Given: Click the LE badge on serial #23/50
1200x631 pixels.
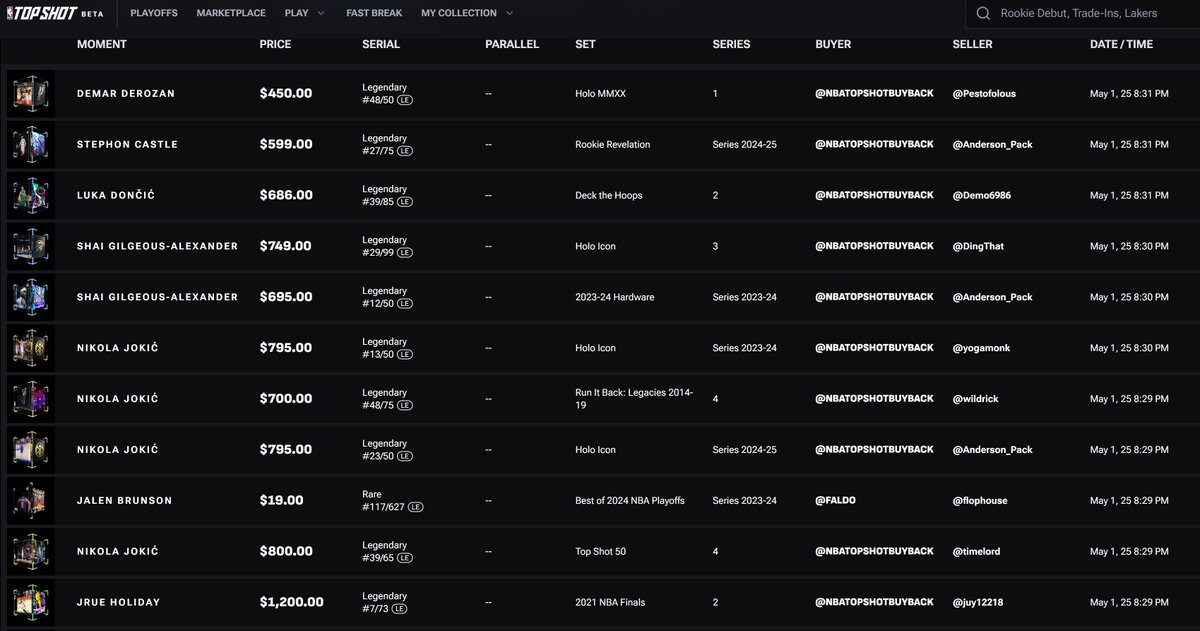Looking at the screenshot, I should (x=405, y=456).
